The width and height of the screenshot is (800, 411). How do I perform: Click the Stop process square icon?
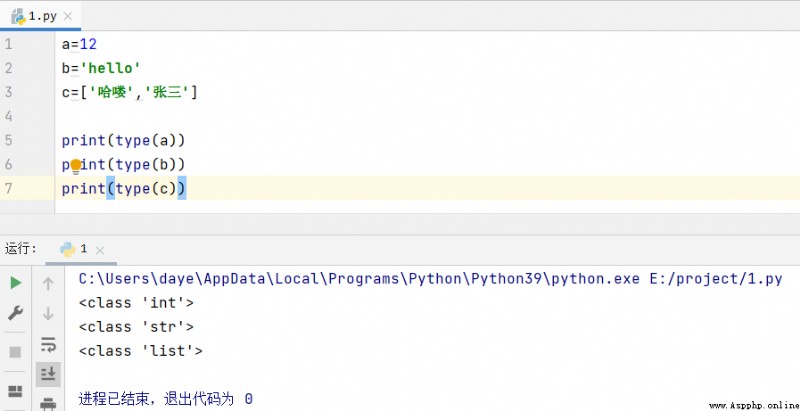click(16, 352)
